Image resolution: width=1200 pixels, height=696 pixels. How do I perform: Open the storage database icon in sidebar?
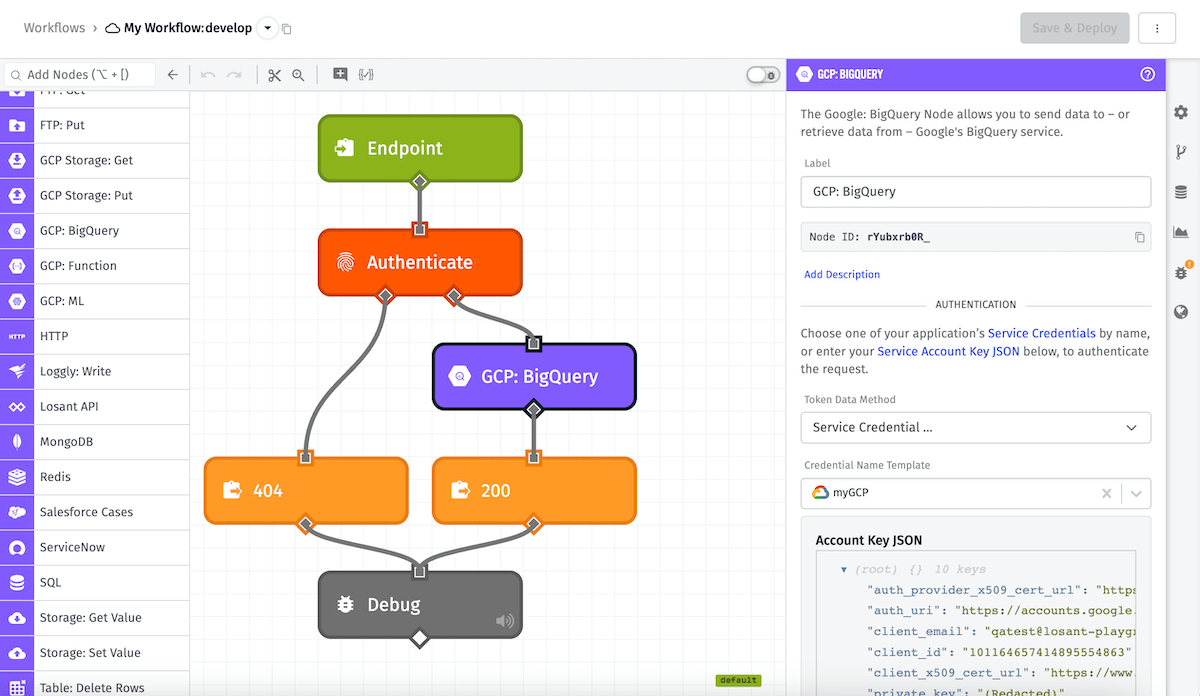[1181, 192]
